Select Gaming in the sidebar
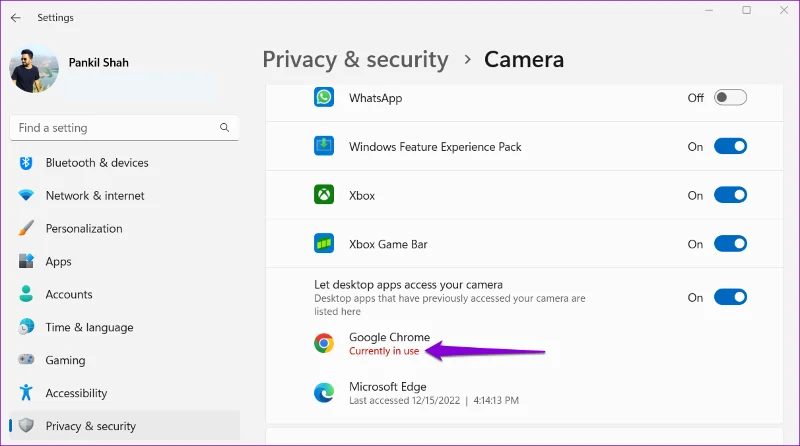800x446 pixels. (124, 360)
